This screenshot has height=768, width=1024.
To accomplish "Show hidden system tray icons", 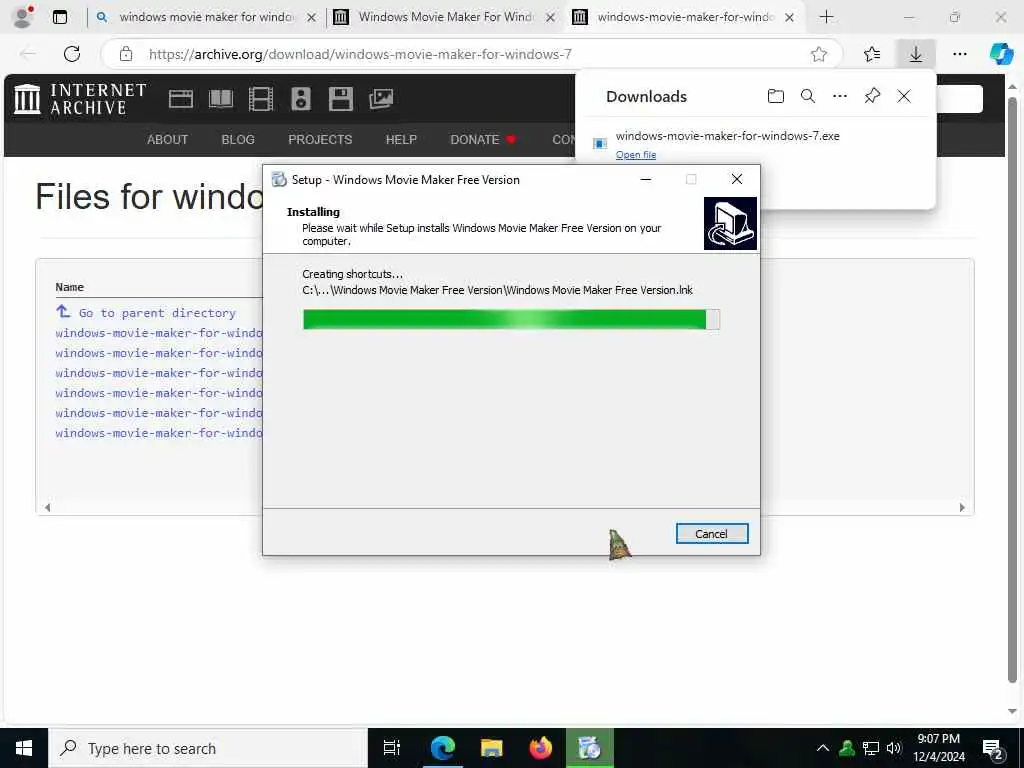I will click(x=823, y=748).
